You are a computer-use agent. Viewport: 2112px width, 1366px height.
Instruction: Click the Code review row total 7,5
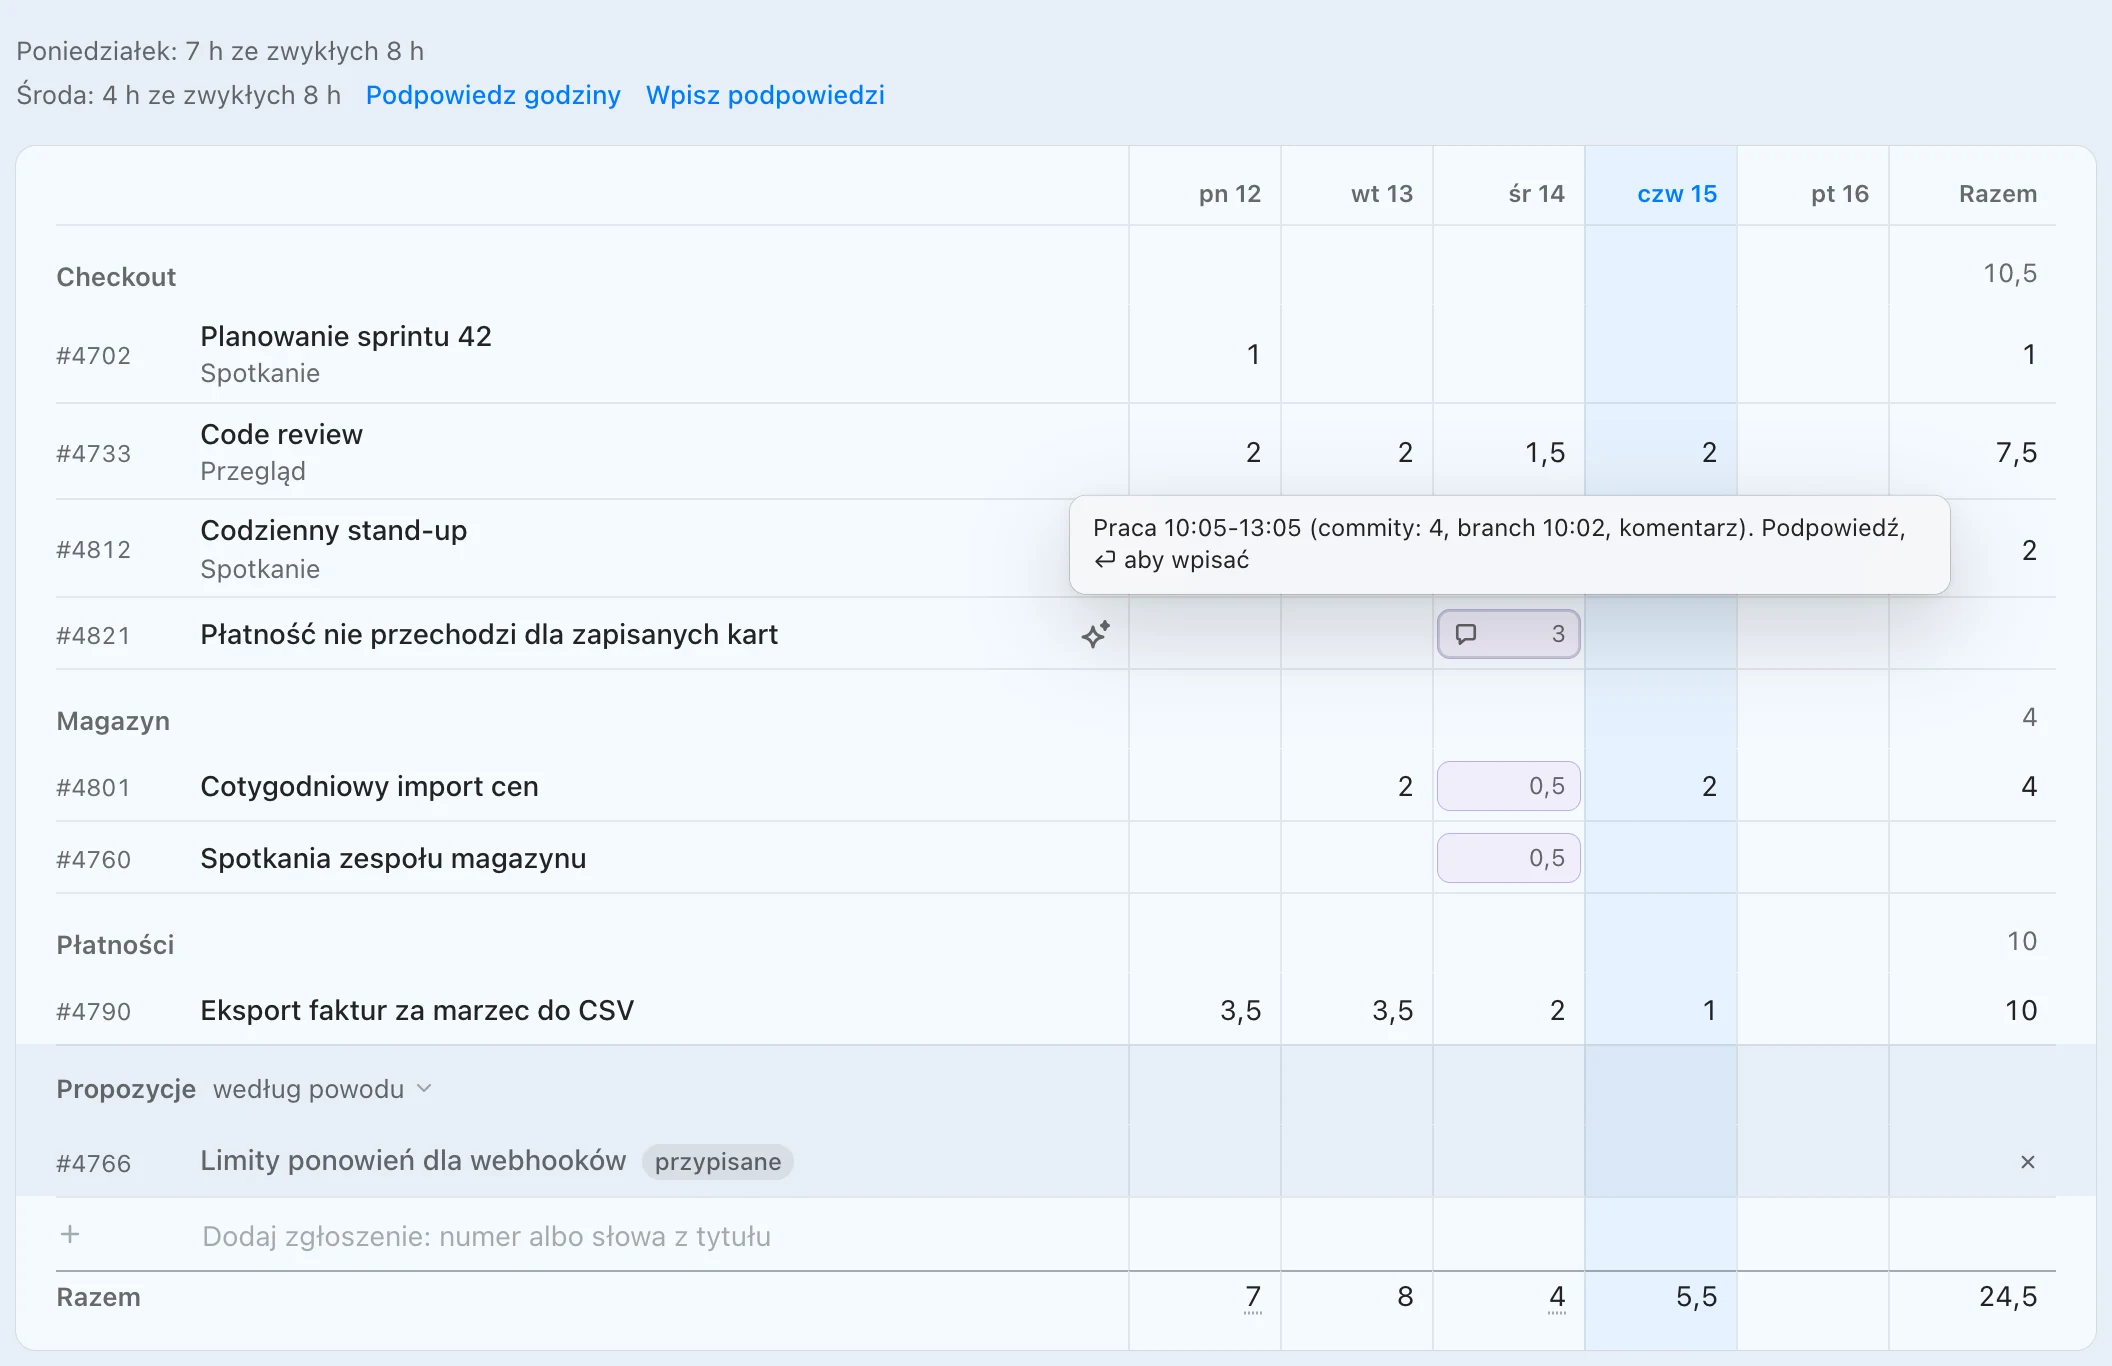pos(2016,453)
